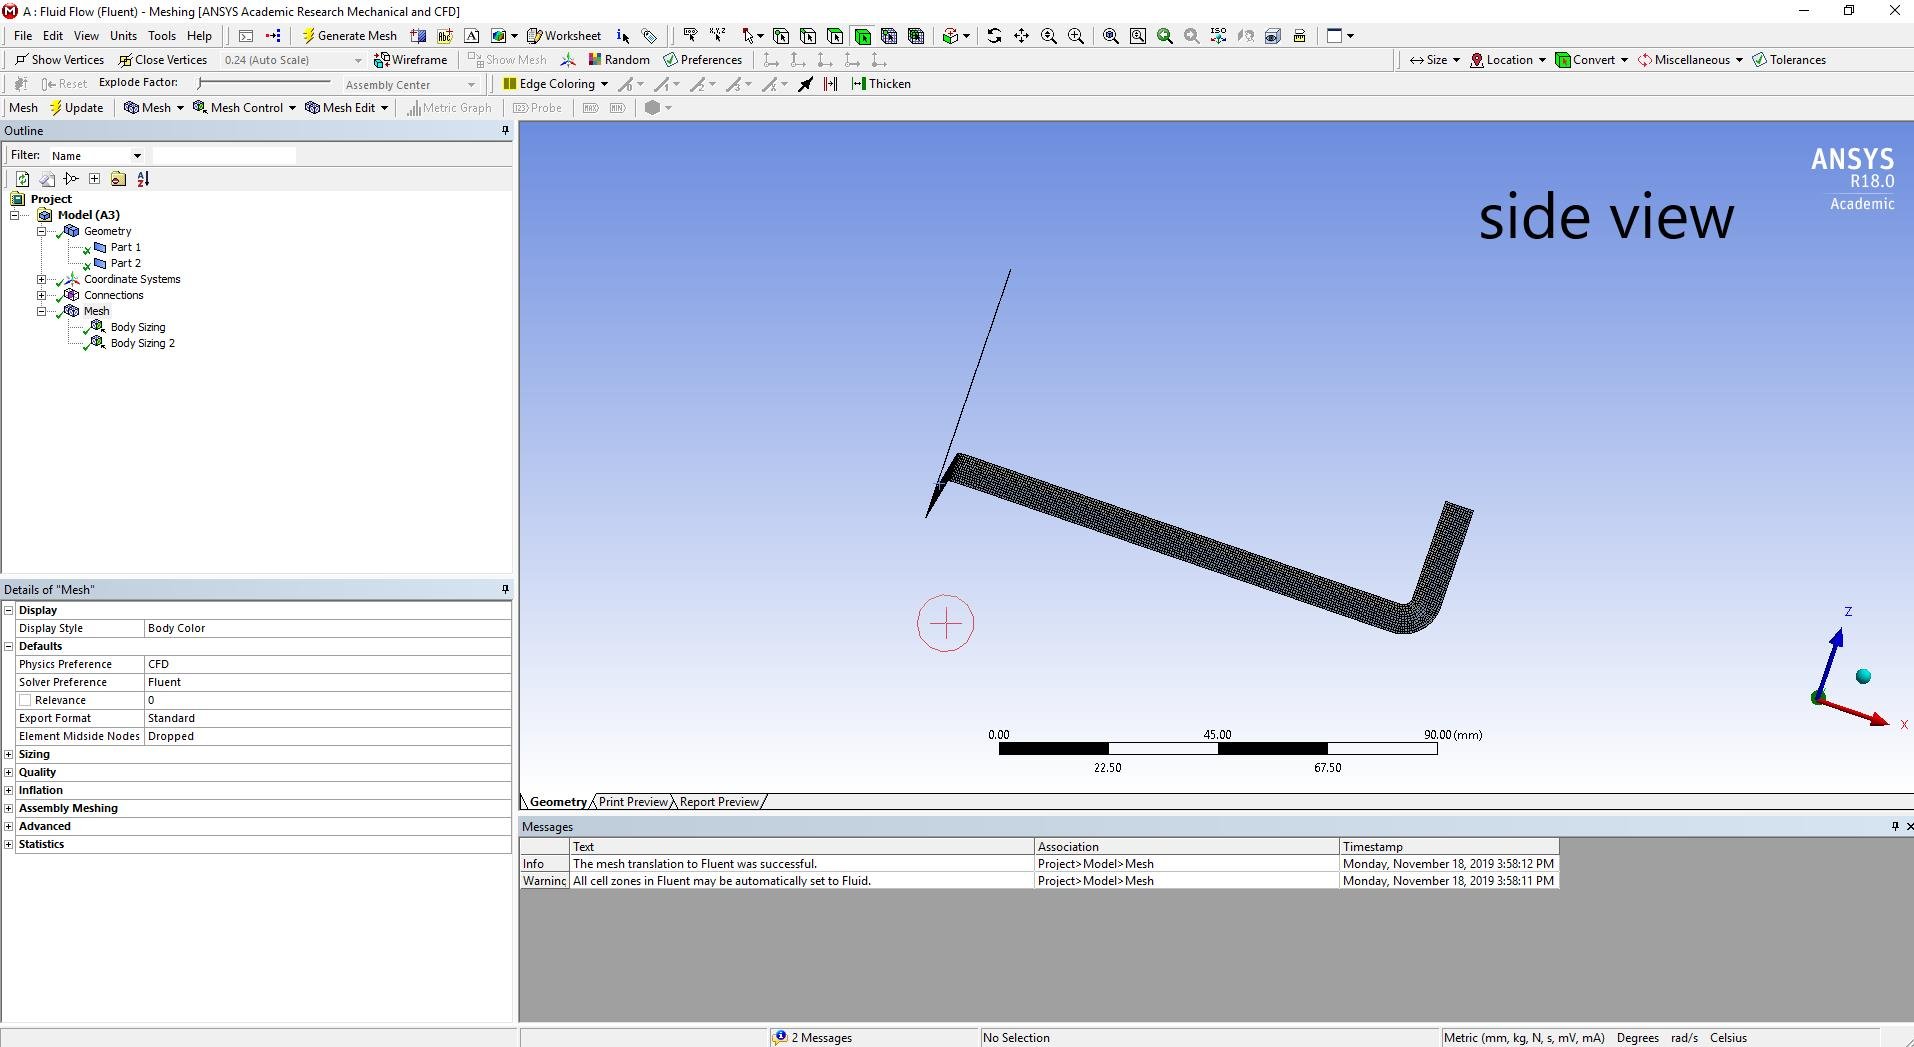Click the Zoom To Fit icon
This screenshot has height=1047, width=1914.
point(1110,36)
